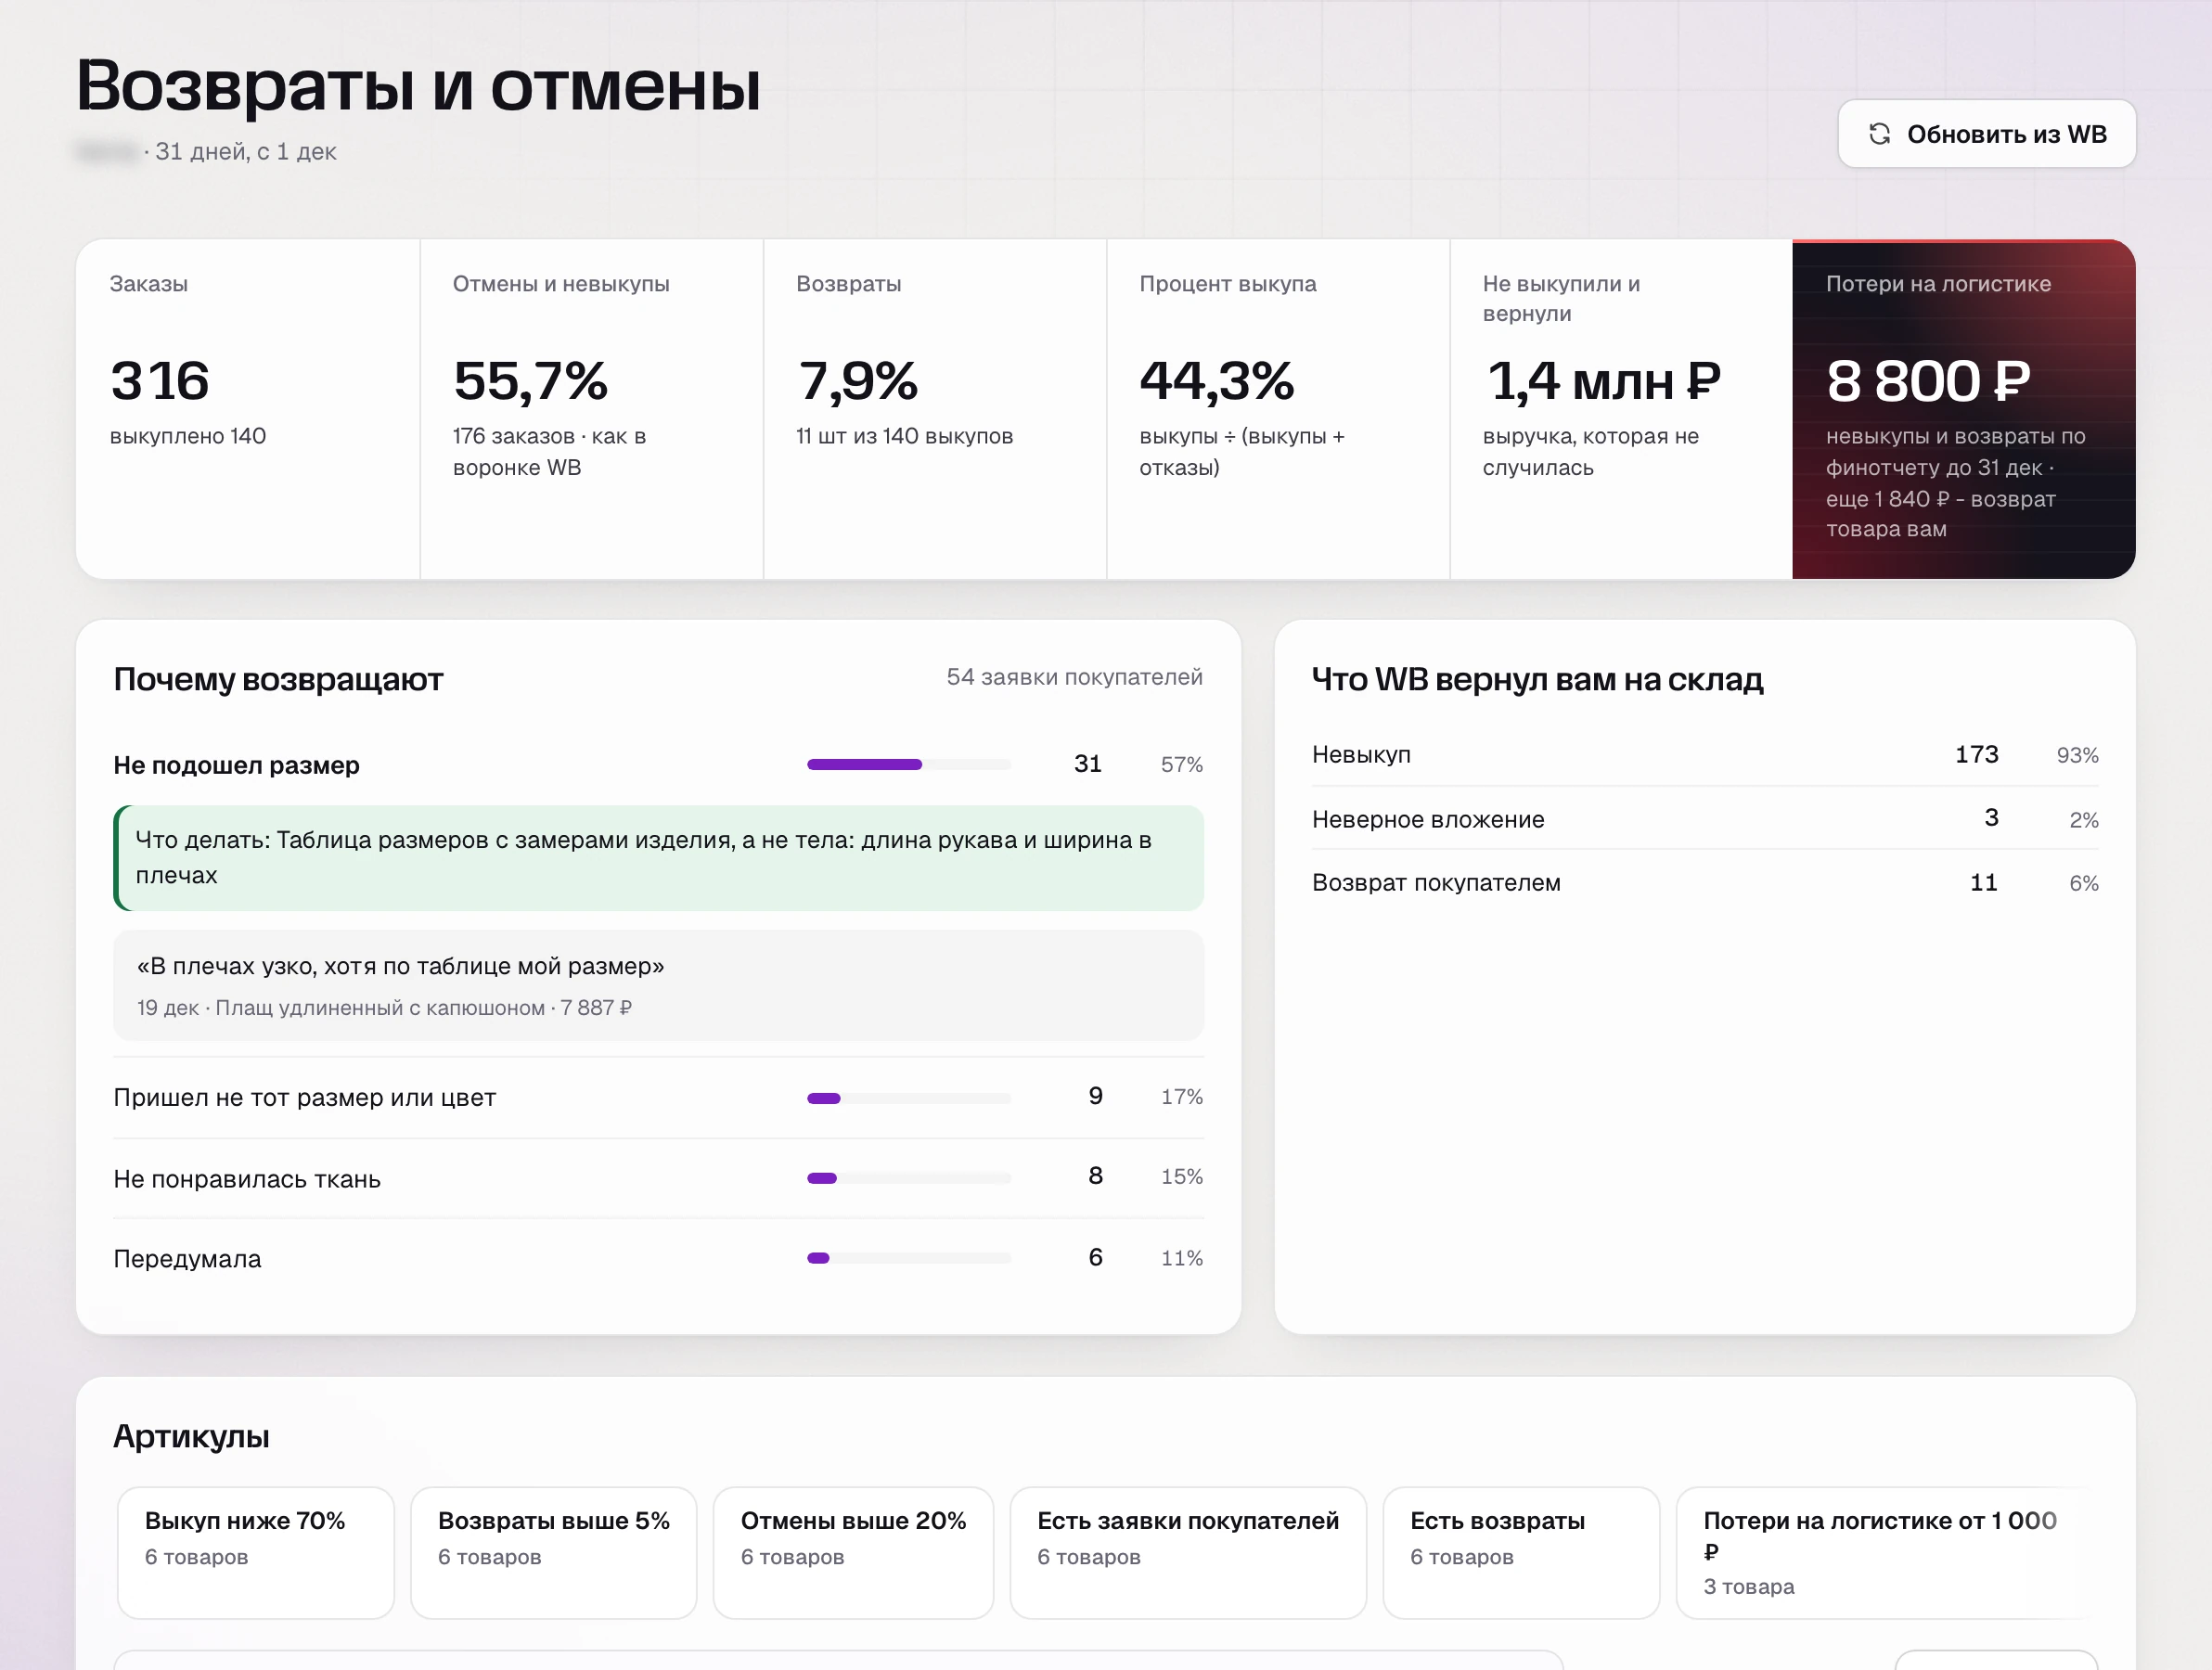Click the Почему возвращают heading
Viewport: 2212px width, 1670px height.
point(278,680)
